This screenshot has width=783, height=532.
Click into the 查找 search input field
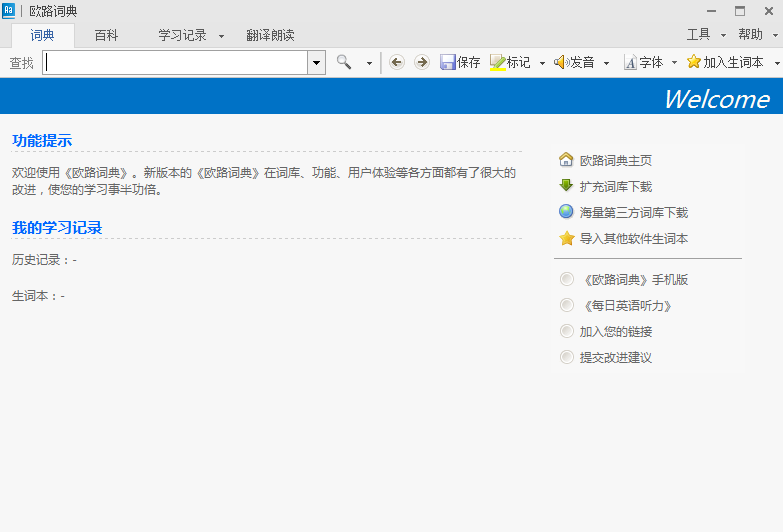point(175,62)
